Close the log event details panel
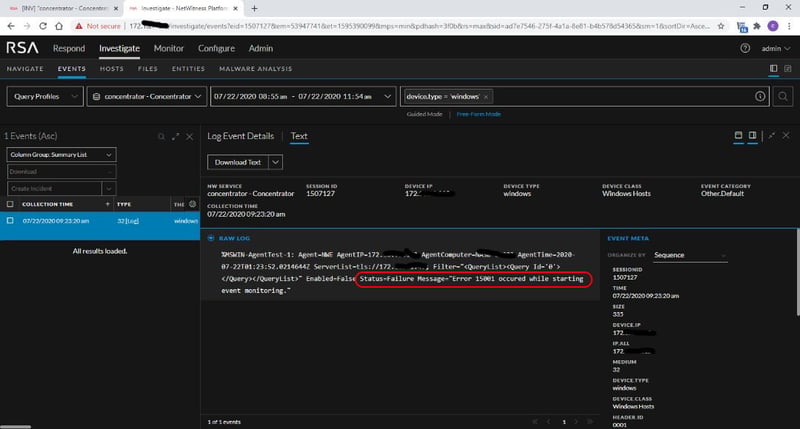 click(786, 135)
